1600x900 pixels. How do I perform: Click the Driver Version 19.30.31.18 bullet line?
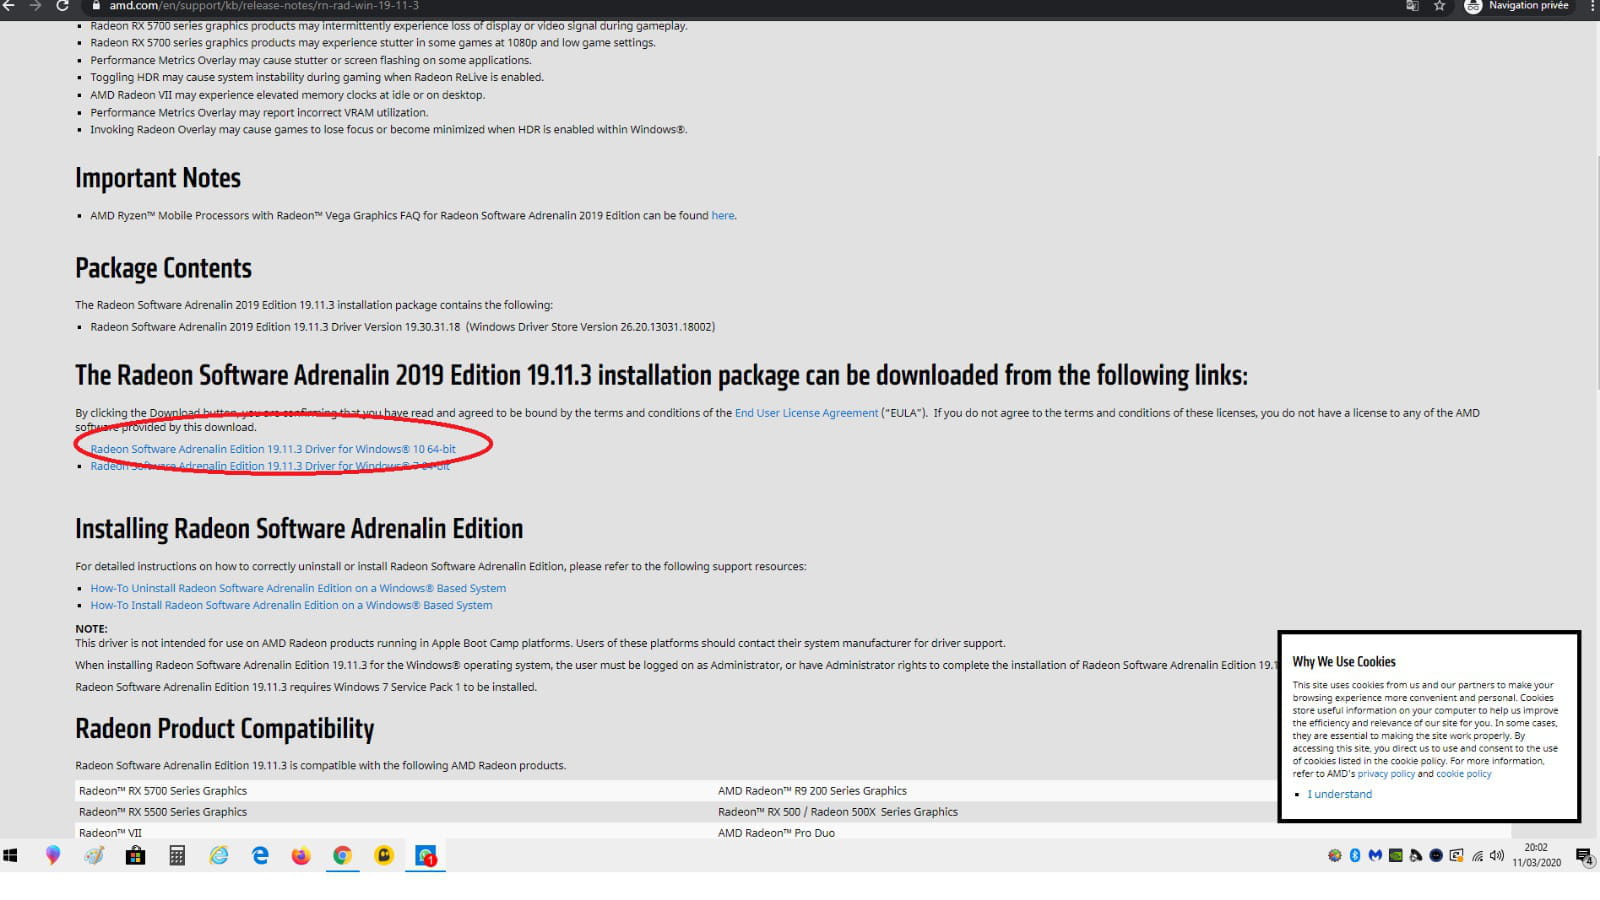403,327
